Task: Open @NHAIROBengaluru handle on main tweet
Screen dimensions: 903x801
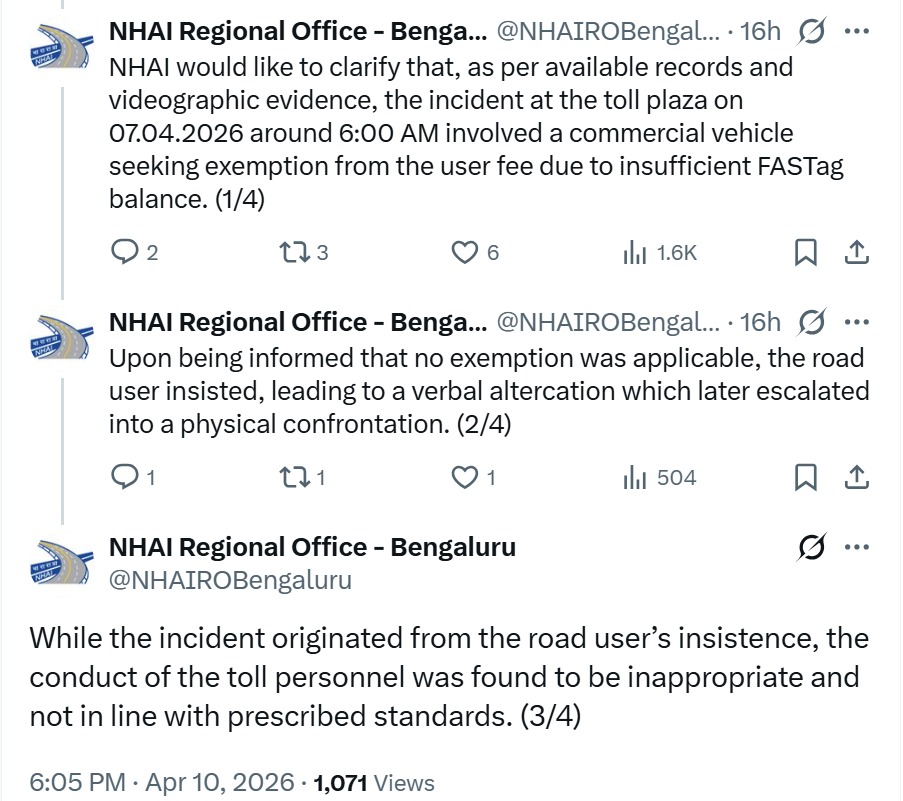Action: pos(230,580)
